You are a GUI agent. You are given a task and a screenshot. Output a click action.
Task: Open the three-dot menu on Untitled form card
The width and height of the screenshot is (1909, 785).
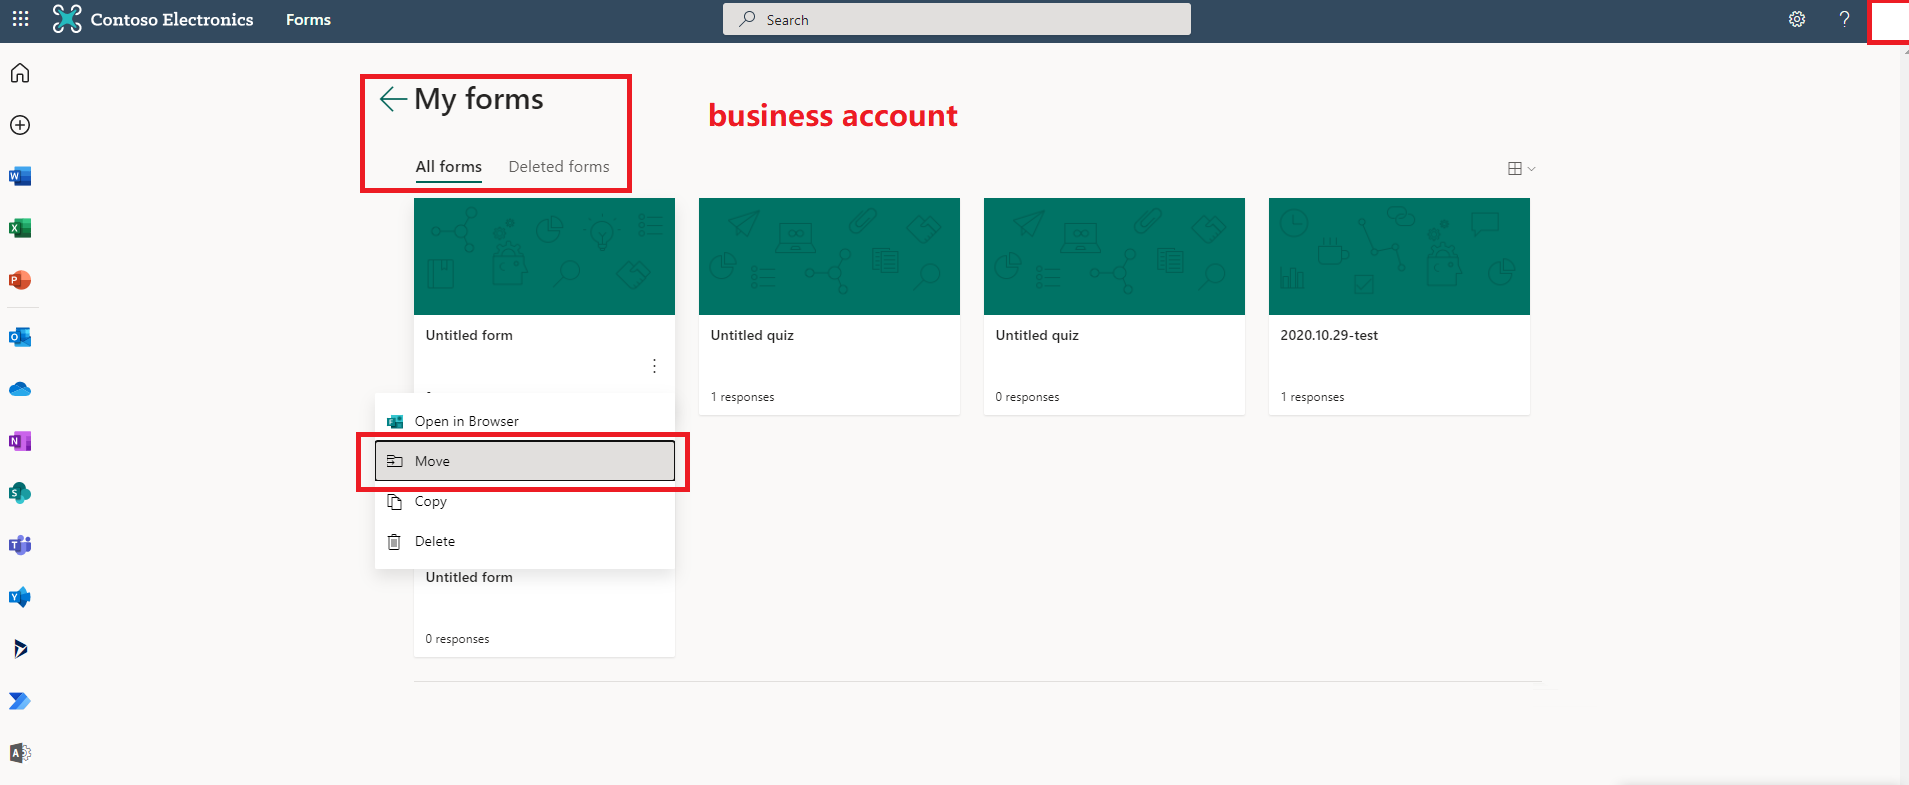coord(654,366)
